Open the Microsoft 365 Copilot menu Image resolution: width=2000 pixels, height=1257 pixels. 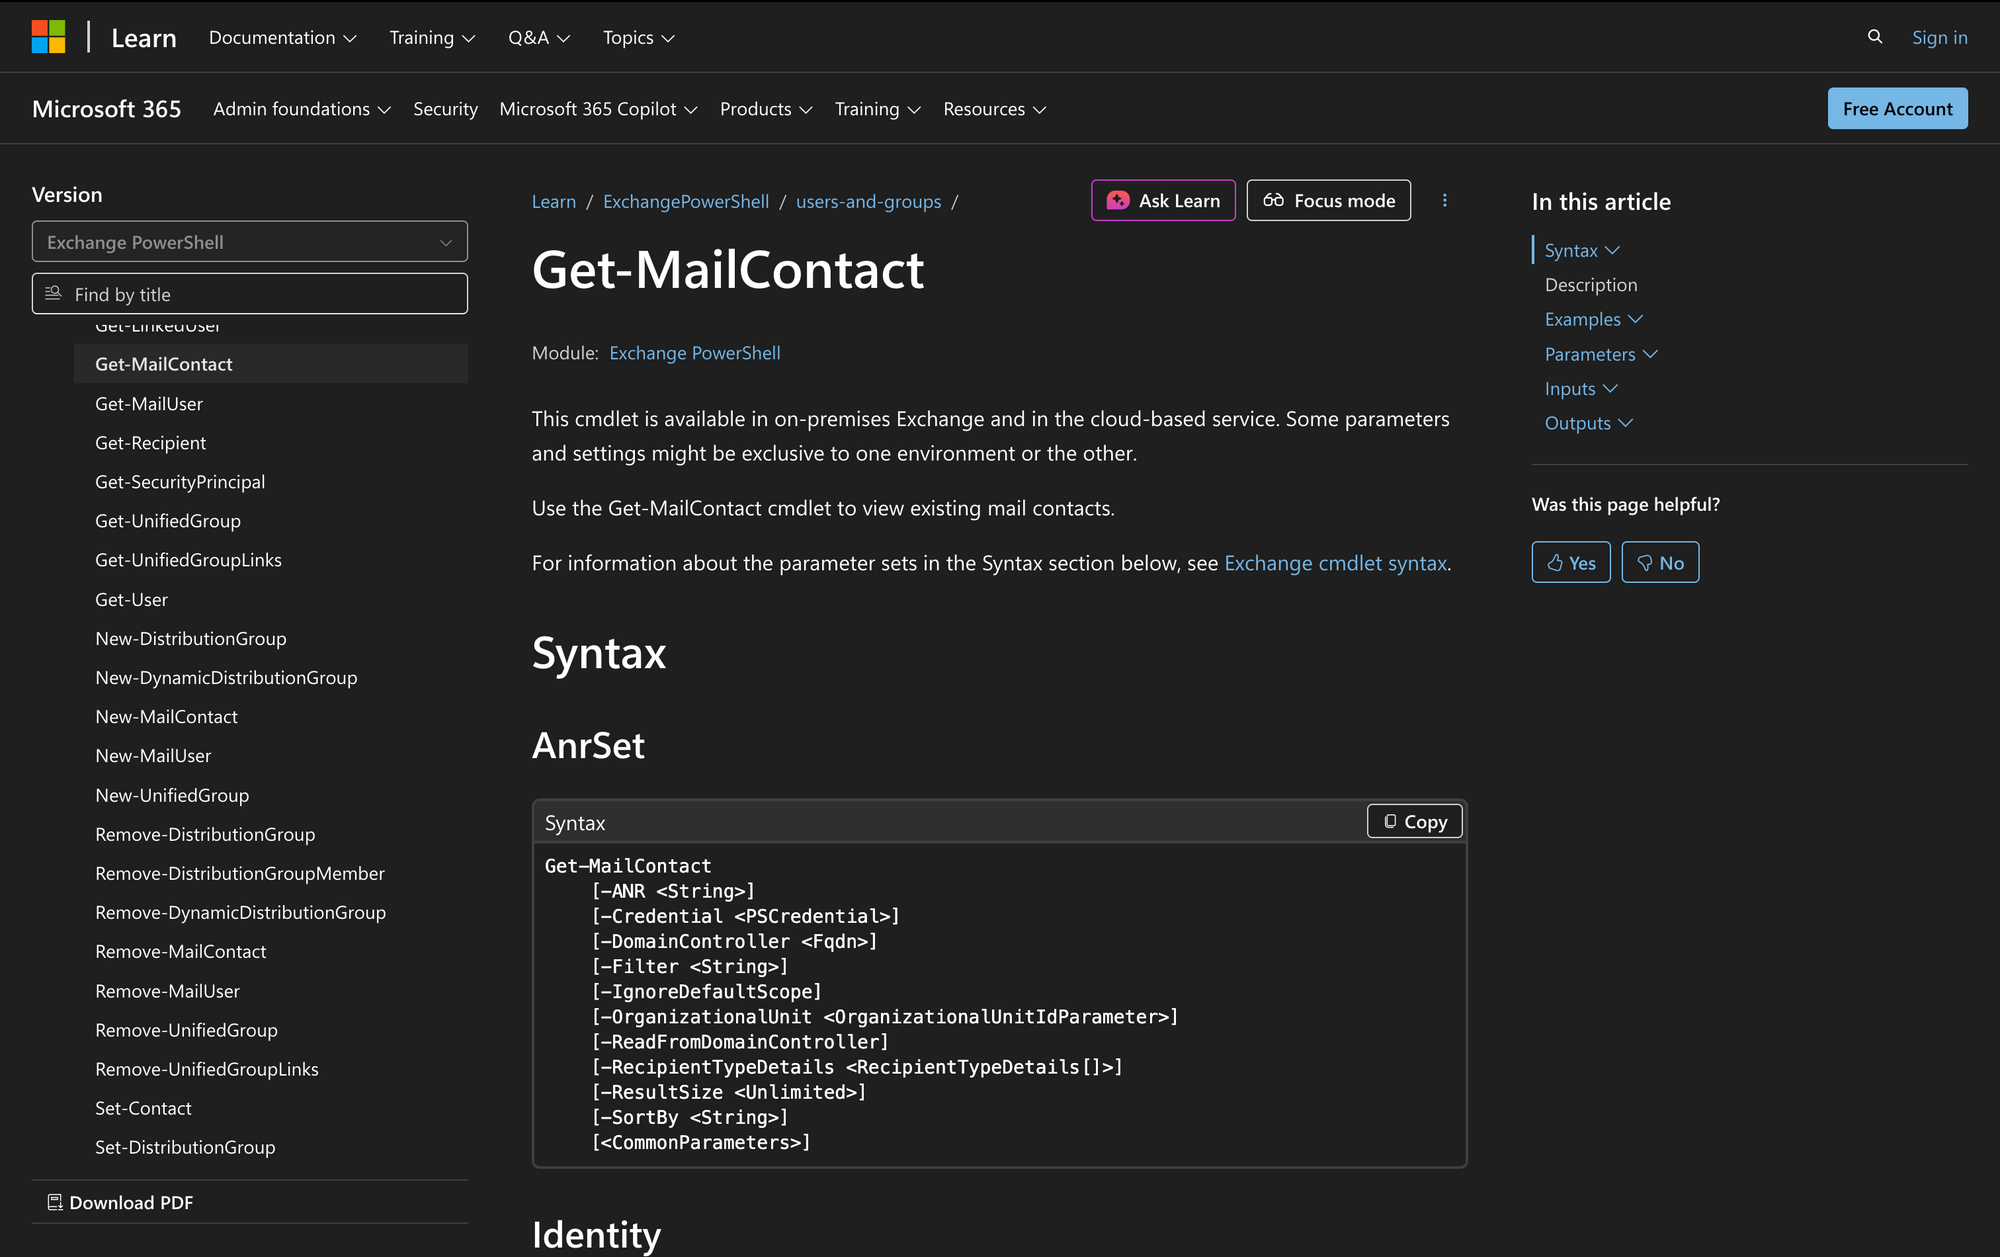[x=597, y=109]
